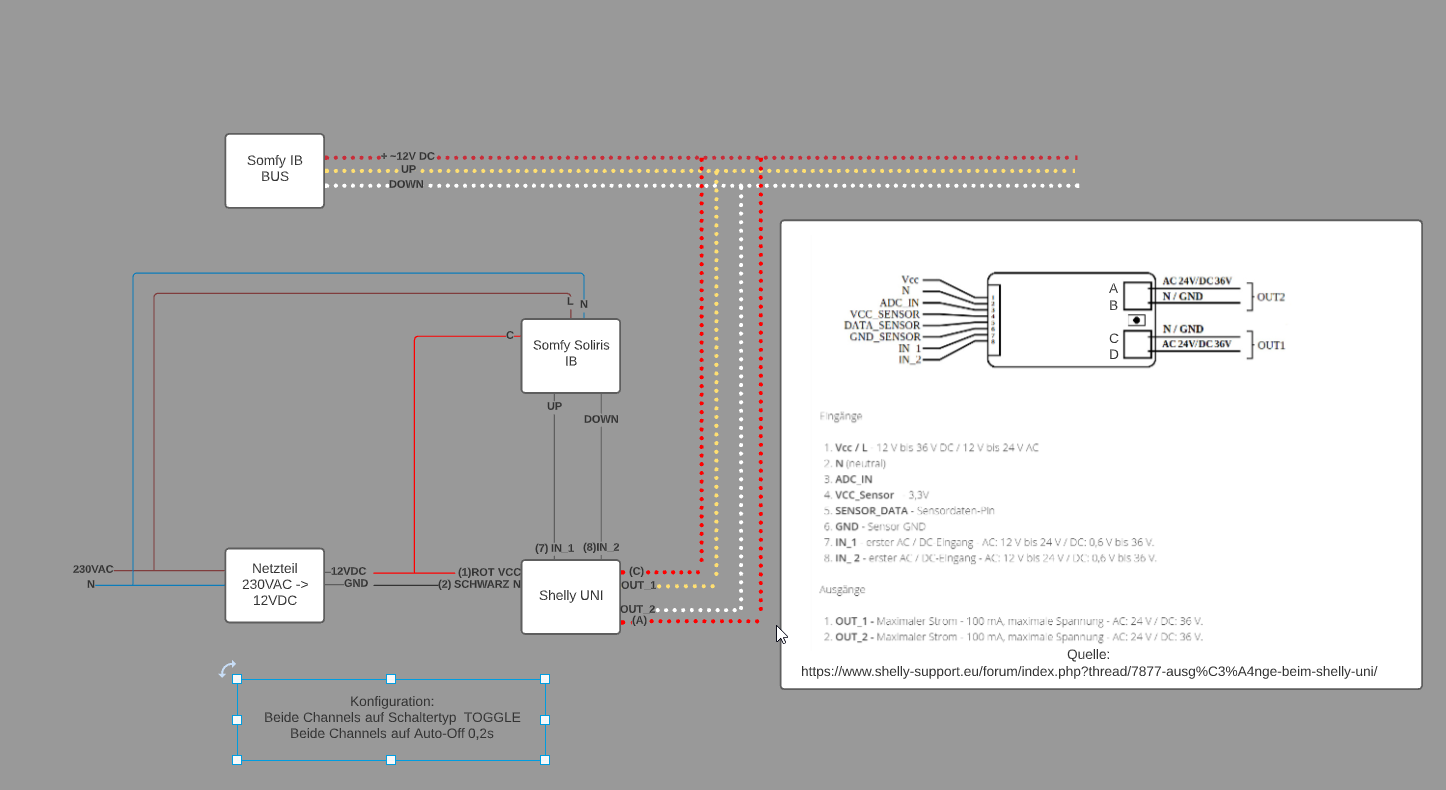Click the '+ ~12V DC' label on red bus line
The height and width of the screenshot is (790, 1446).
(408, 157)
